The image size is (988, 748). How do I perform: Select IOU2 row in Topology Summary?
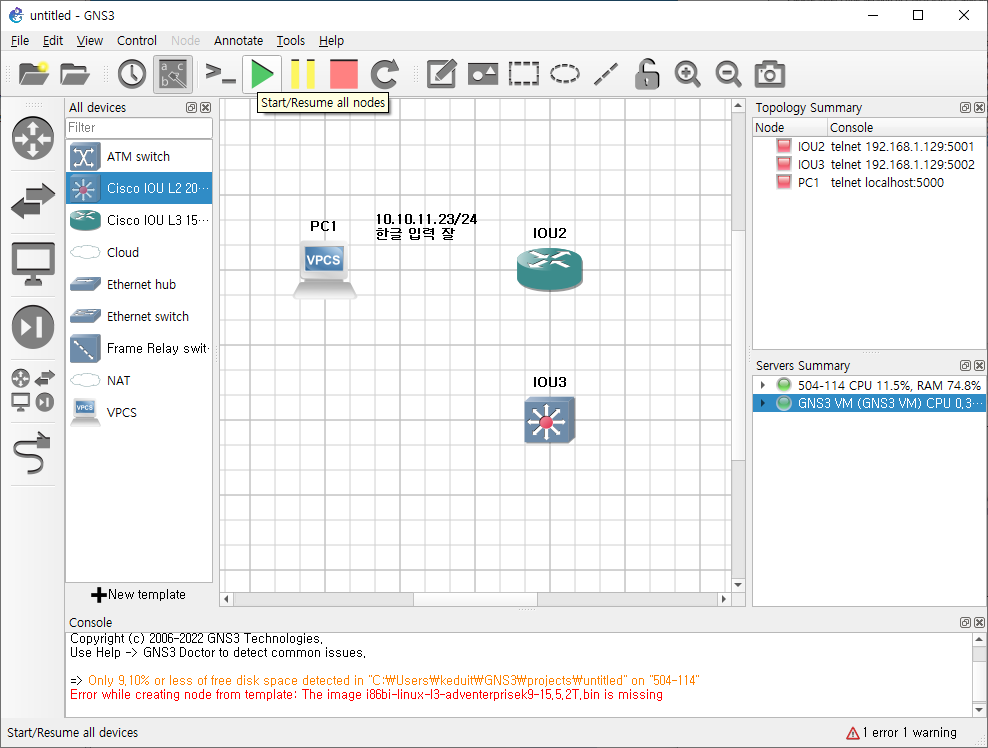click(870, 146)
